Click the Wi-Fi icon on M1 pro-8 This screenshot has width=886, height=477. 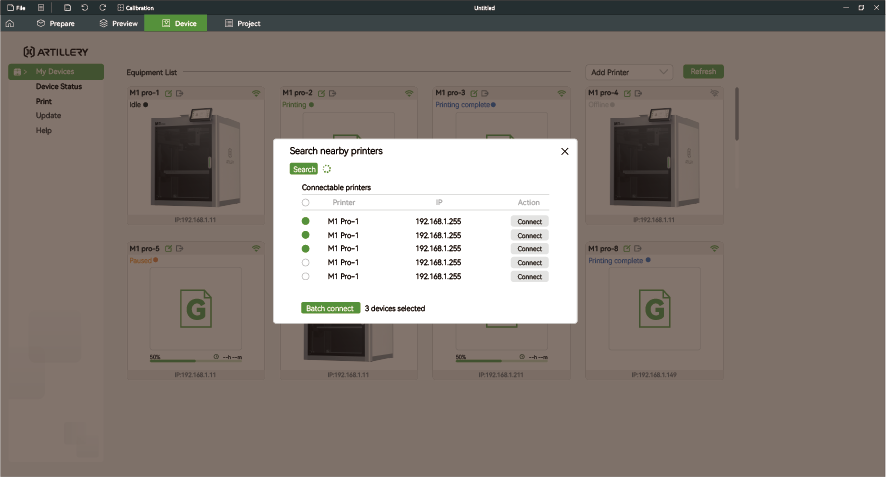coord(715,249)
